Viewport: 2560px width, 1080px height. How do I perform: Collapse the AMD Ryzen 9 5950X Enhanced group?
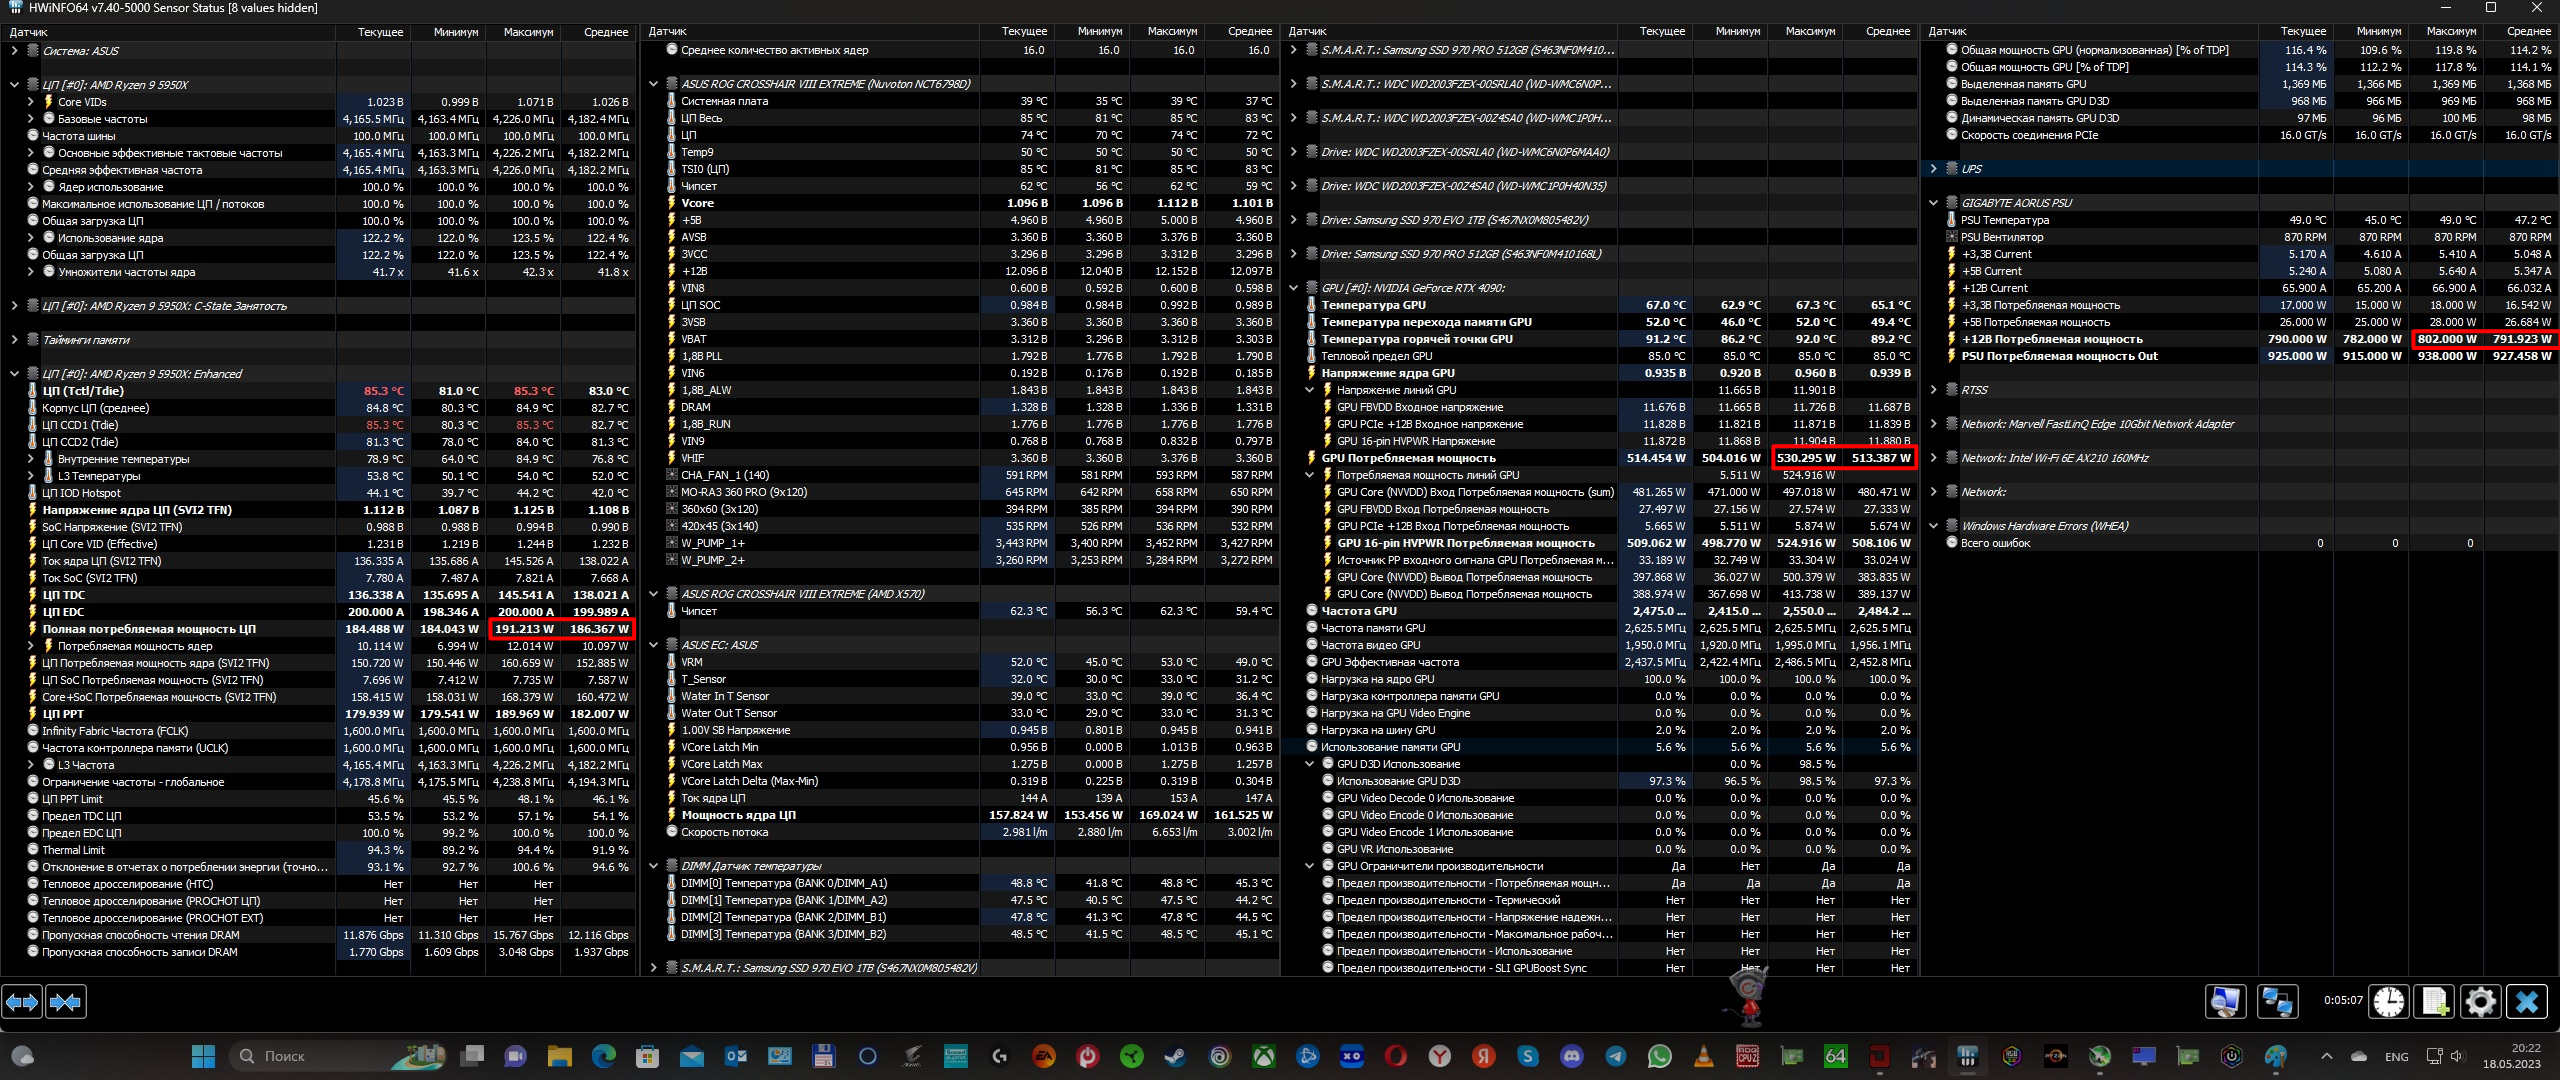(x=14, y=374)
